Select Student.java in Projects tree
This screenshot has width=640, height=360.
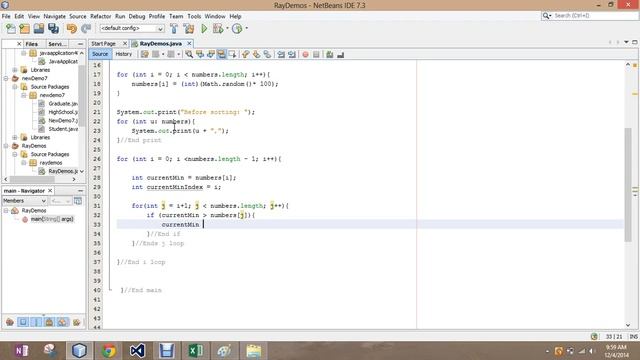click(63, 129)
